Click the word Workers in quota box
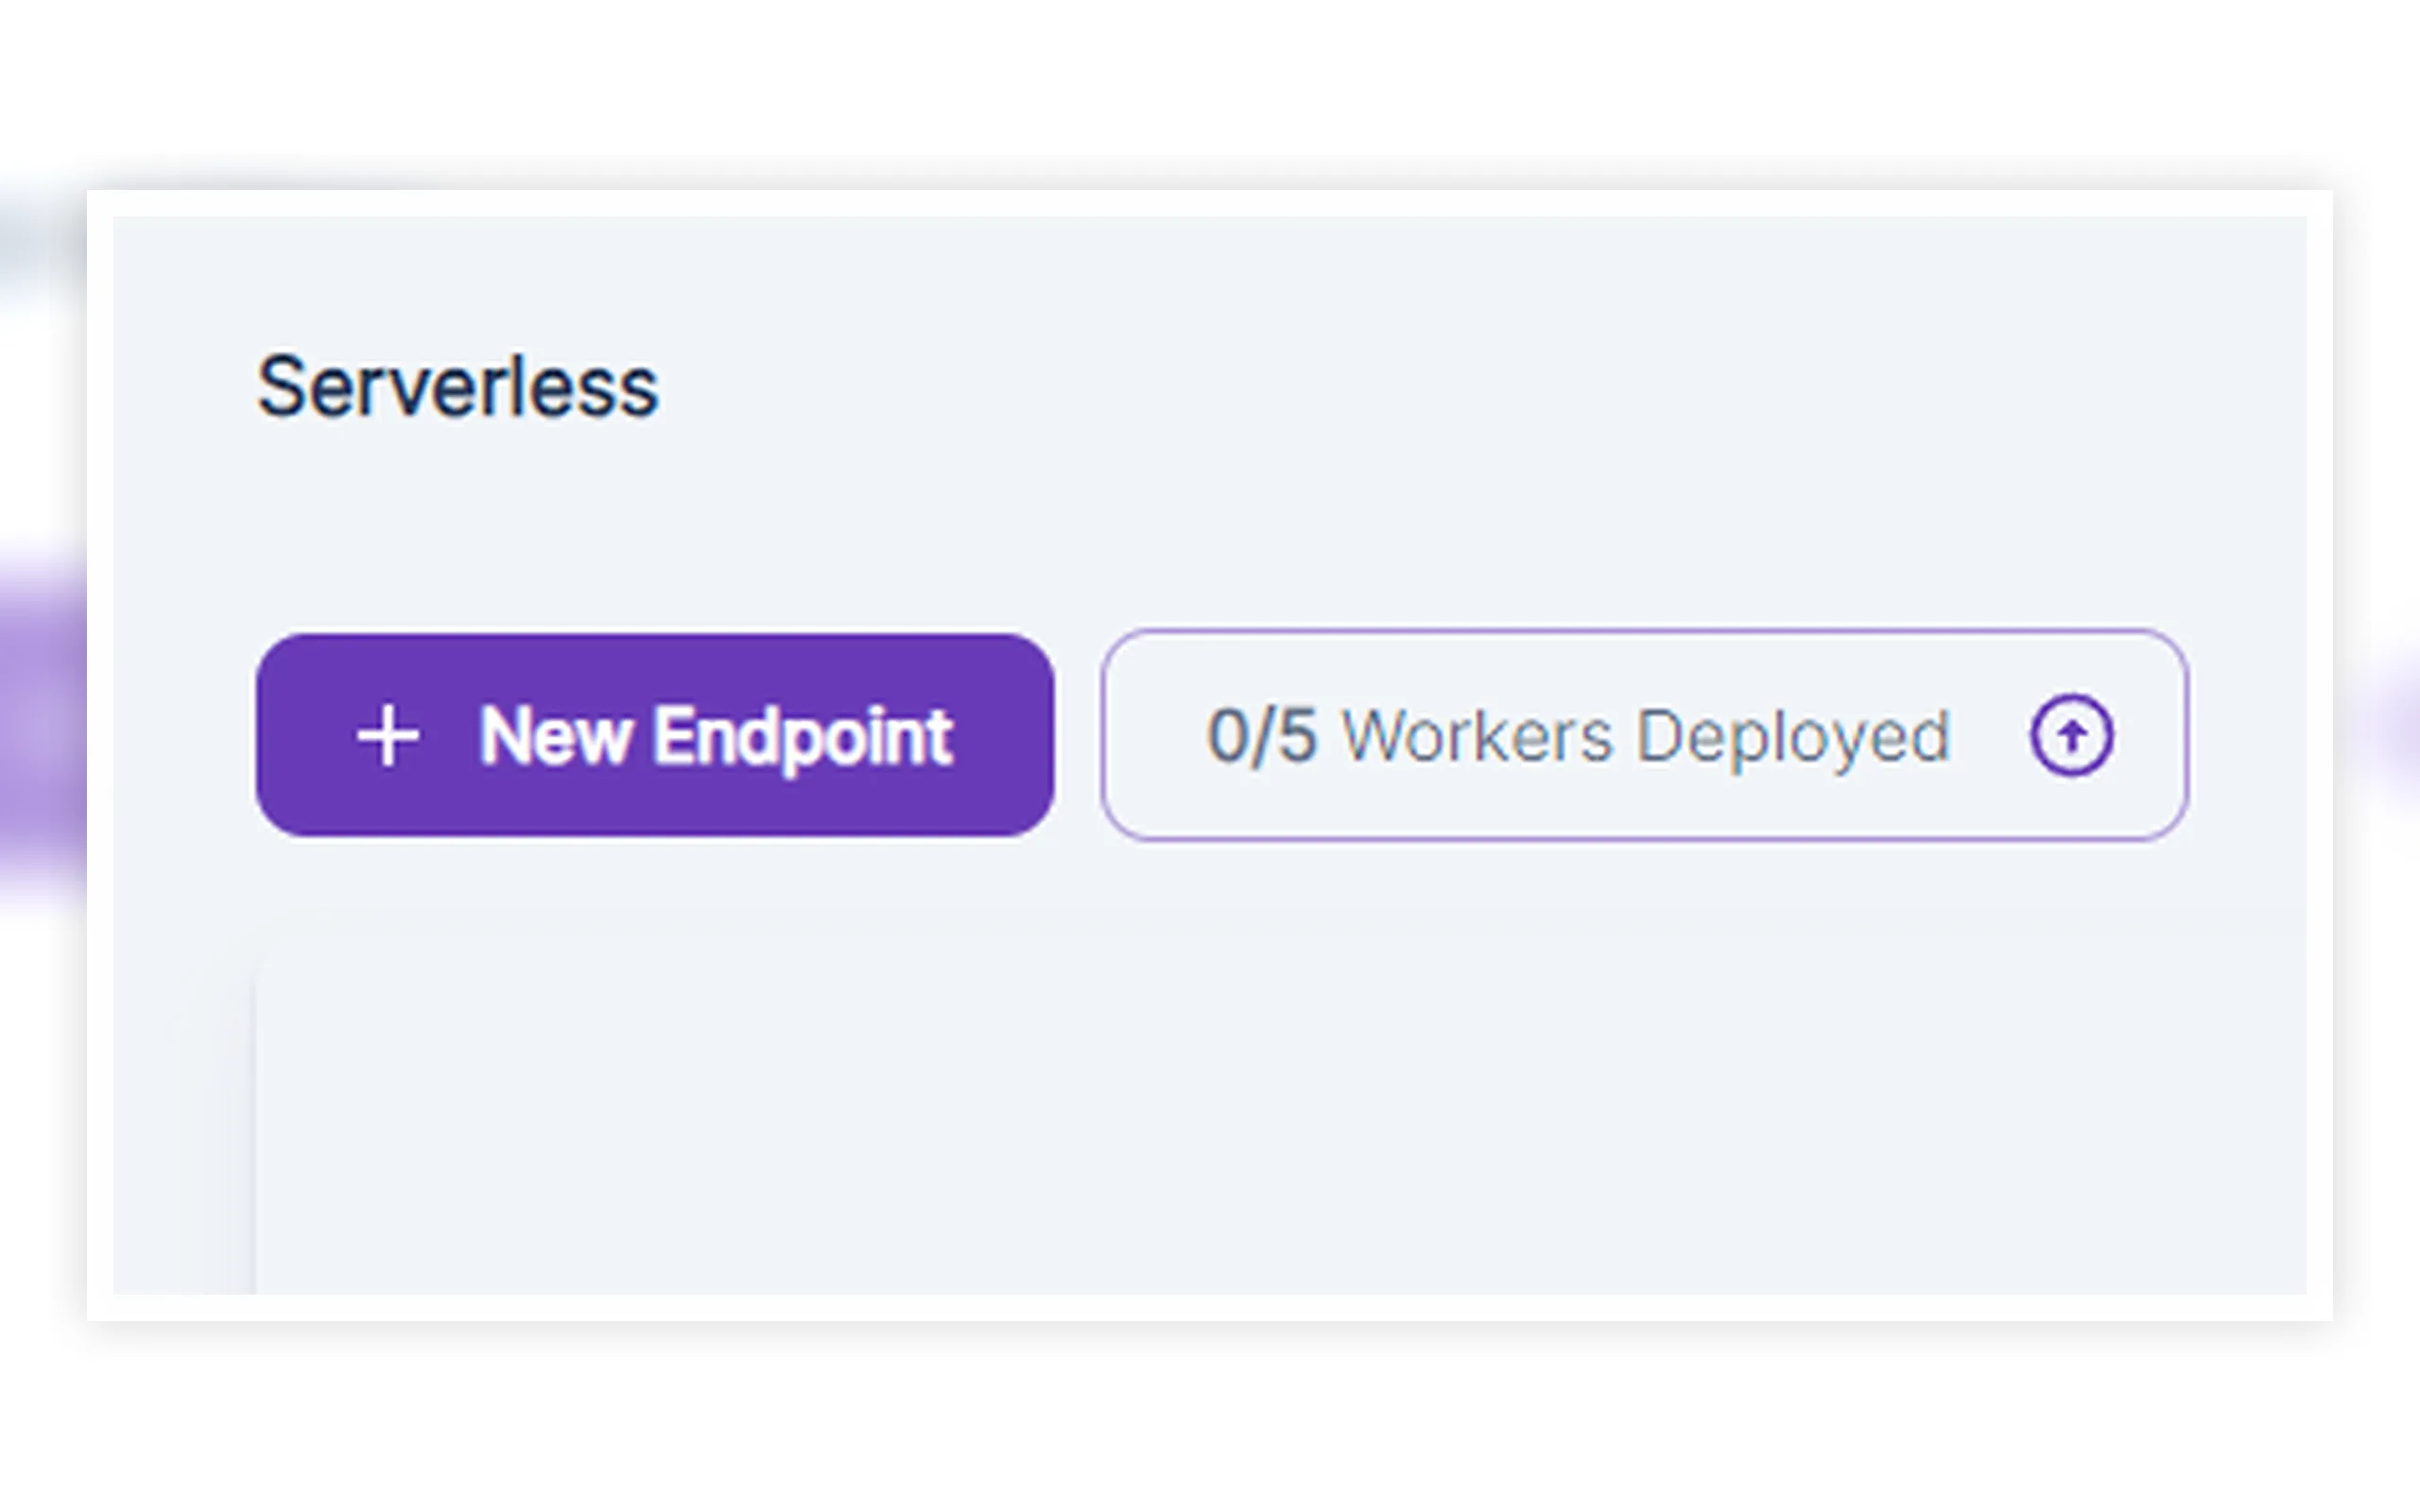 pos(1477,736)
